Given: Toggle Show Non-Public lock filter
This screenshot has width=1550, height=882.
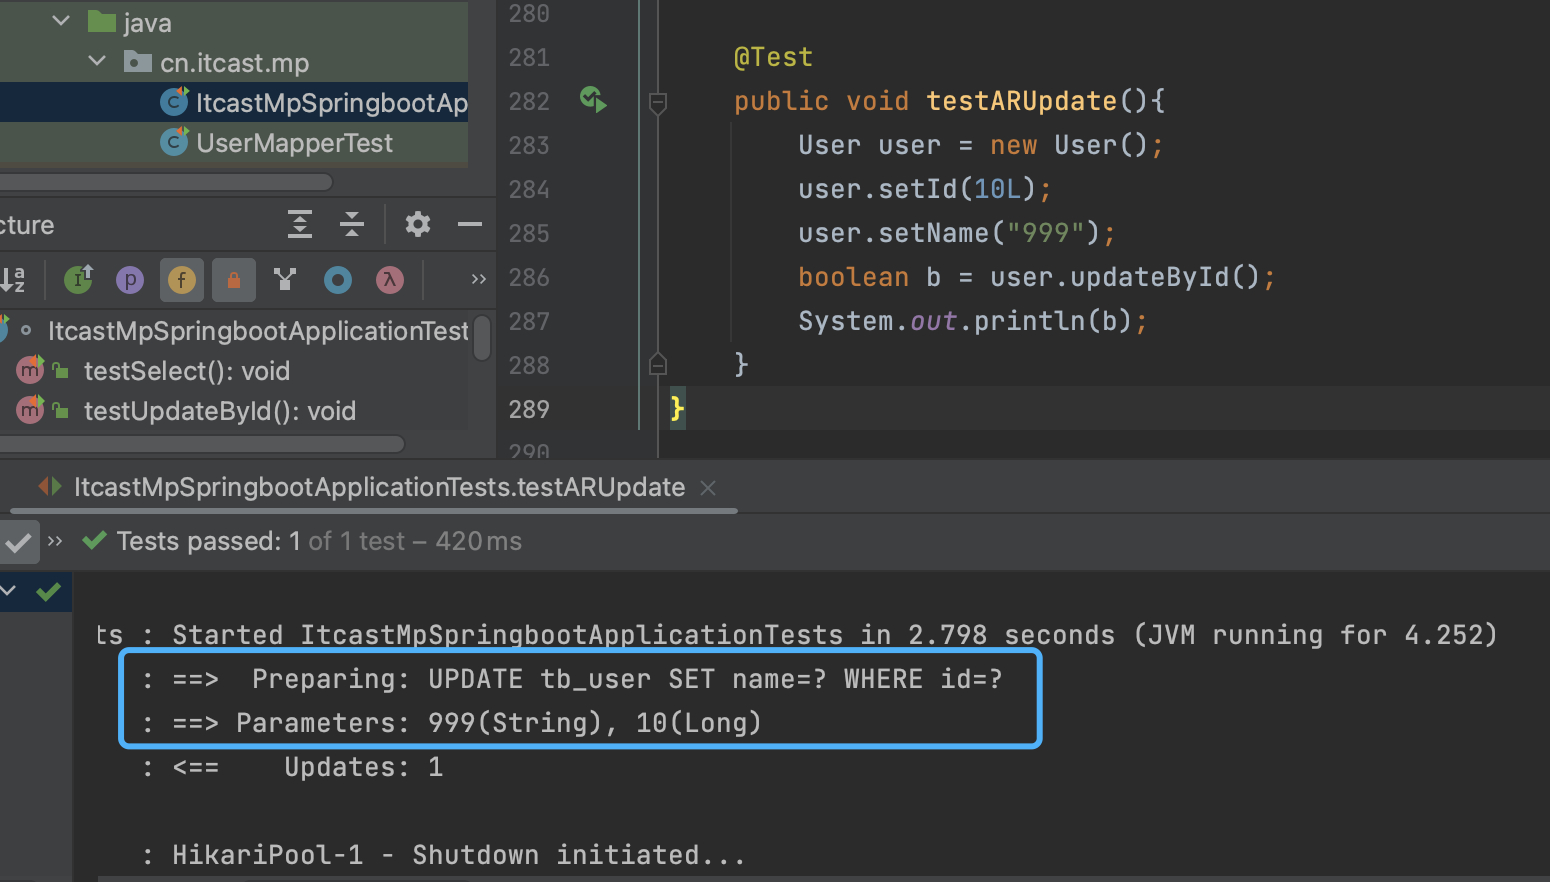Looking at the screenshot, I should point(234,280).
